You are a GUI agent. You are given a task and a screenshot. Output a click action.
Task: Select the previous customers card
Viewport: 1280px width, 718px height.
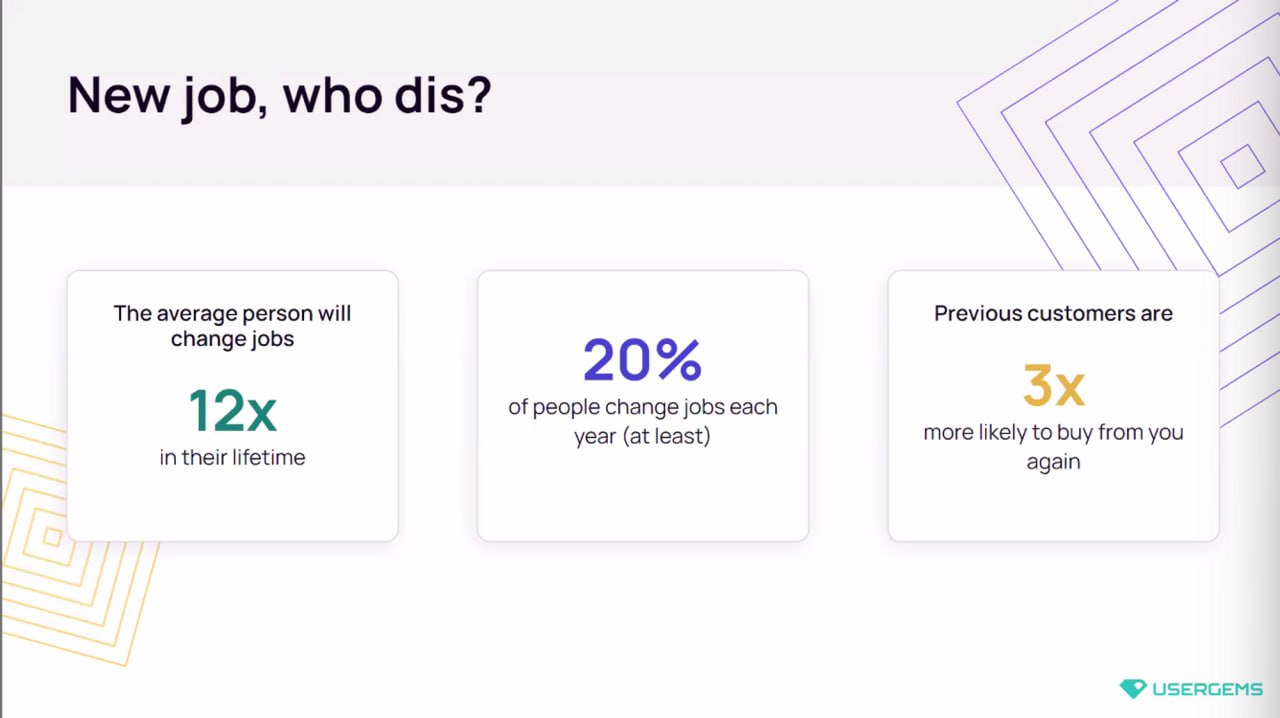point(1053,406)
